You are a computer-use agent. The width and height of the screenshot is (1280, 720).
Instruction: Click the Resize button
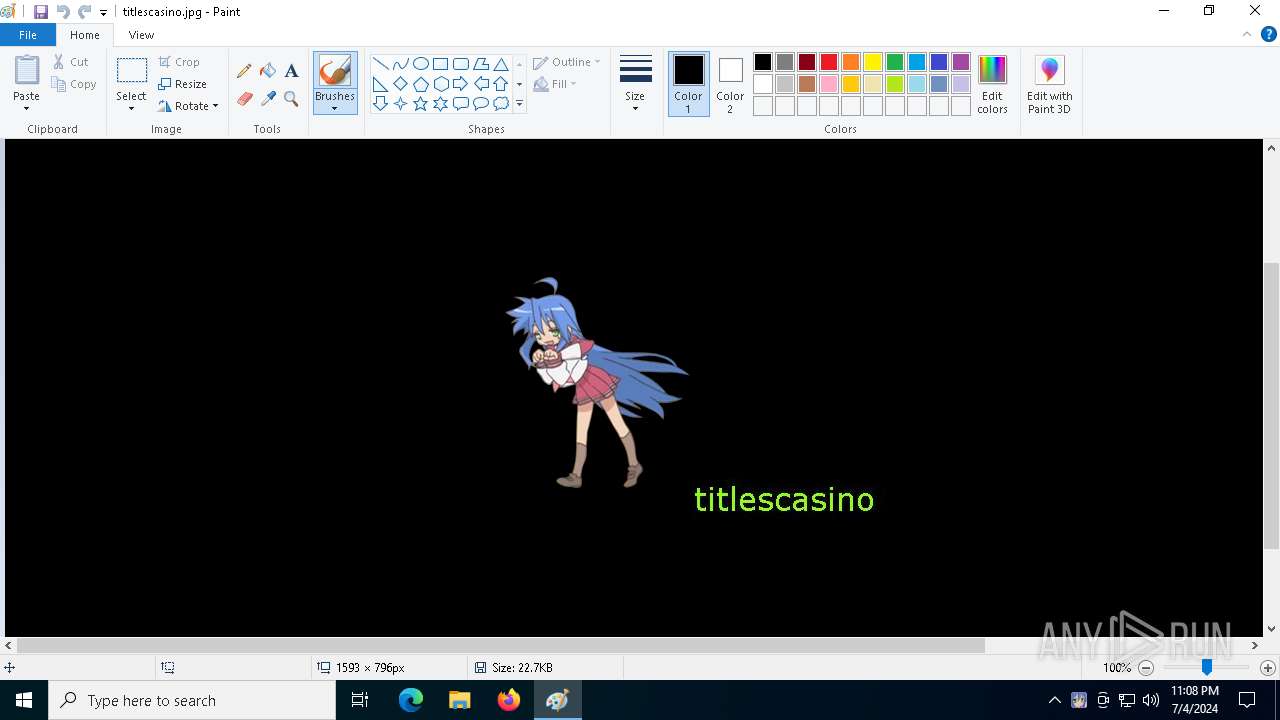coord(182,84)
